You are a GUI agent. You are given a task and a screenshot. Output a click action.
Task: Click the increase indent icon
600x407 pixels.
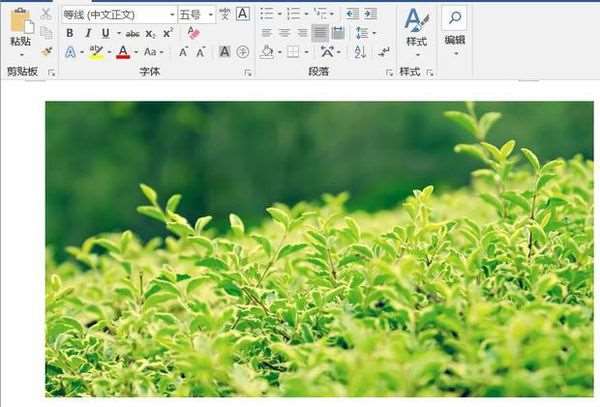370,15
